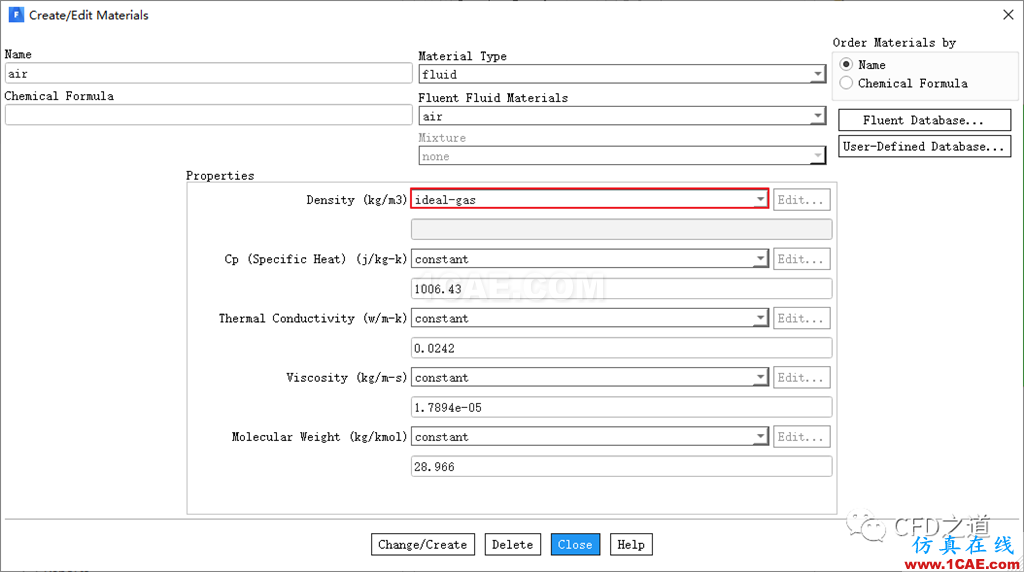Open the Thermal Conductivity method dropdown
1024x572 pixels.
pyautogui.click(x=589, y=318)
